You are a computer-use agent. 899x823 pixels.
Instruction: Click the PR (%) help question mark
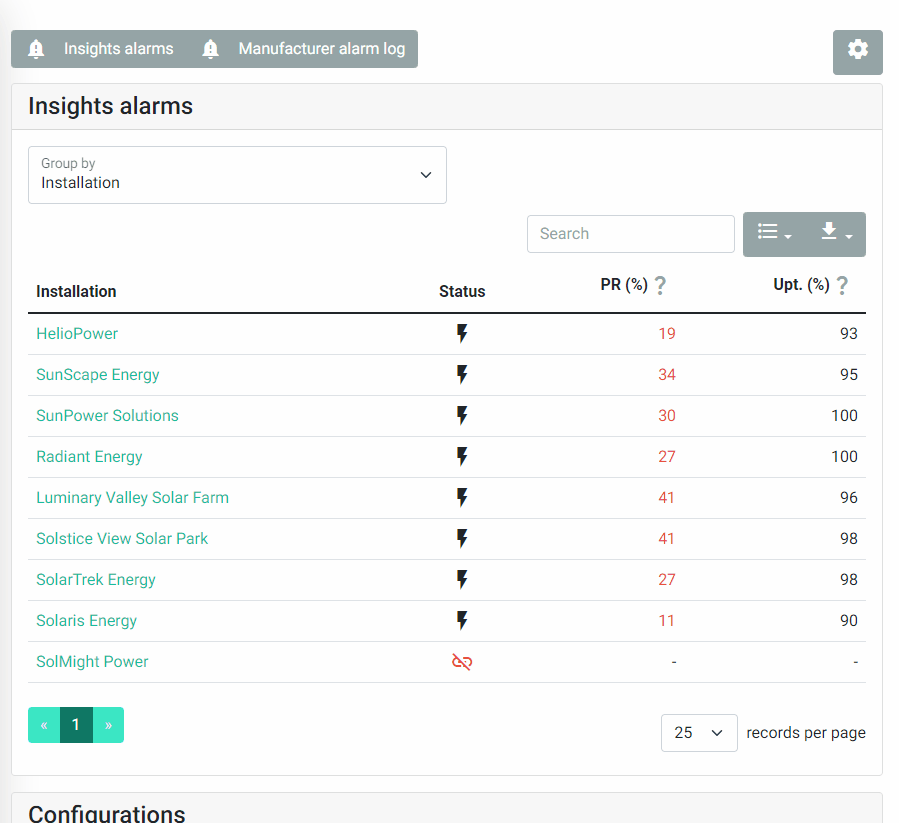tap(660, 285)
